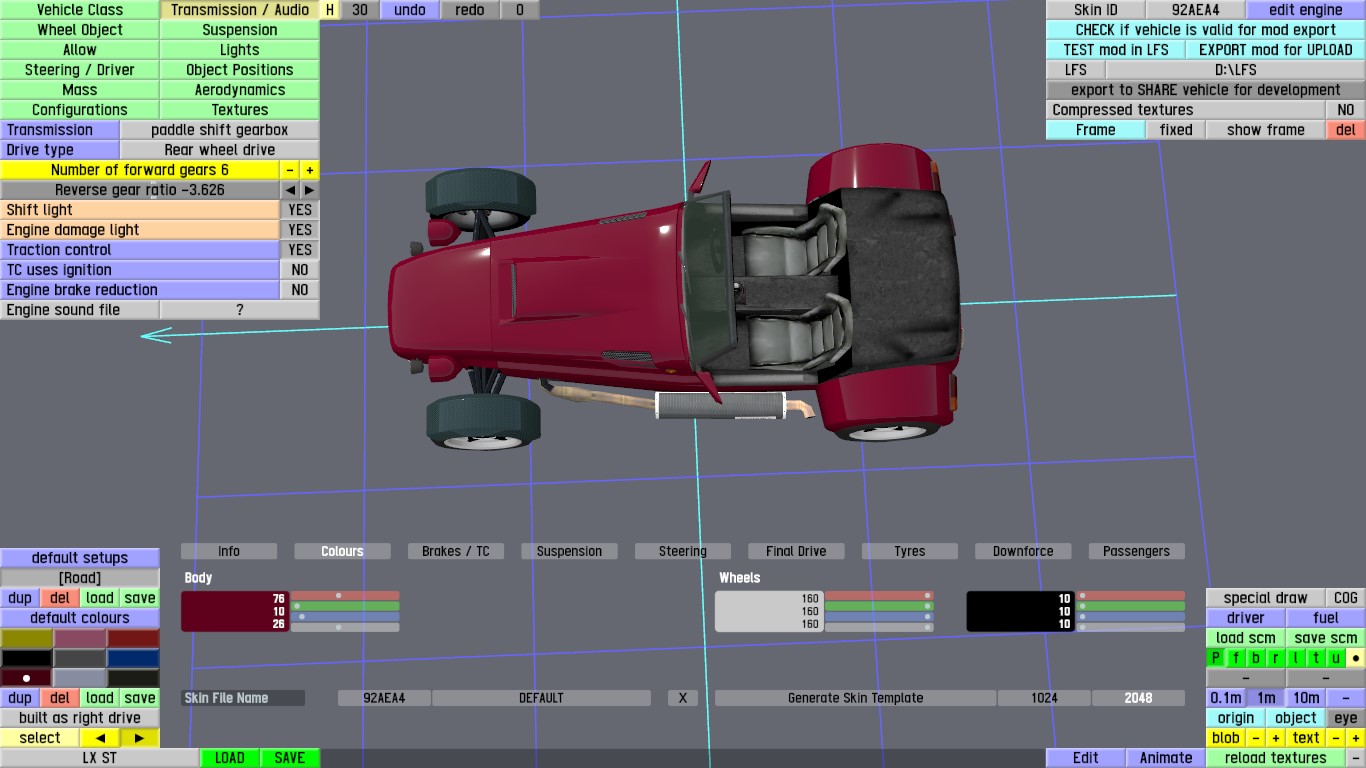The height and width of the screenshot is (768, 1366).
Task: Click right arrow beside Reverse gear ratio
Action: pyautogui.click(x=310, y=190)
